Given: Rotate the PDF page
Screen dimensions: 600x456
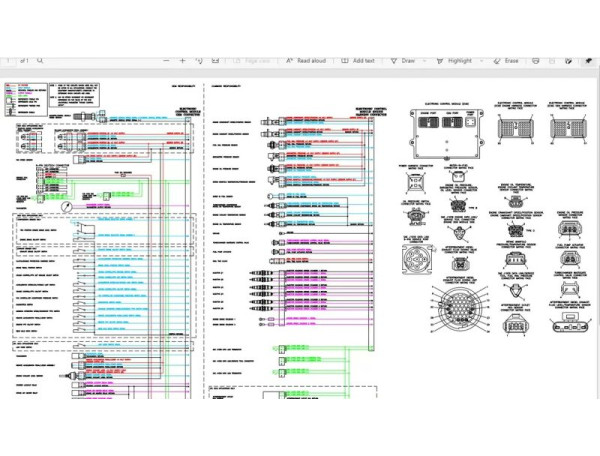Looking at the screenshot, I should point(199,60).
